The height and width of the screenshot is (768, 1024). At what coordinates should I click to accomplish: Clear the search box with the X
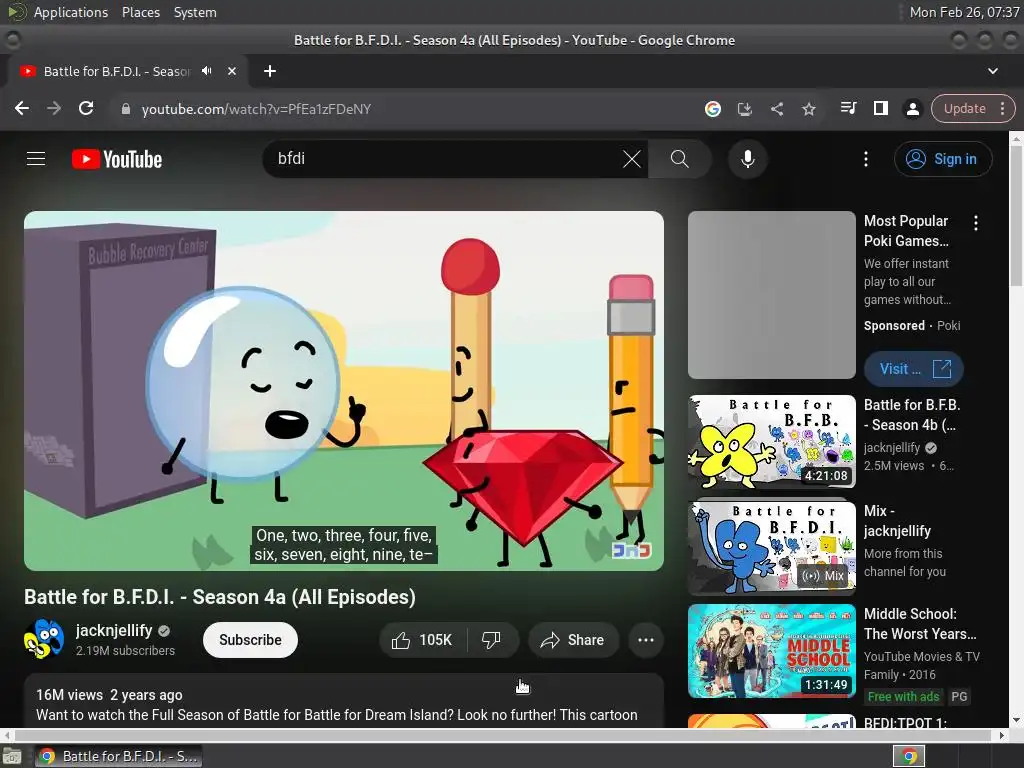tap(632, 159)
